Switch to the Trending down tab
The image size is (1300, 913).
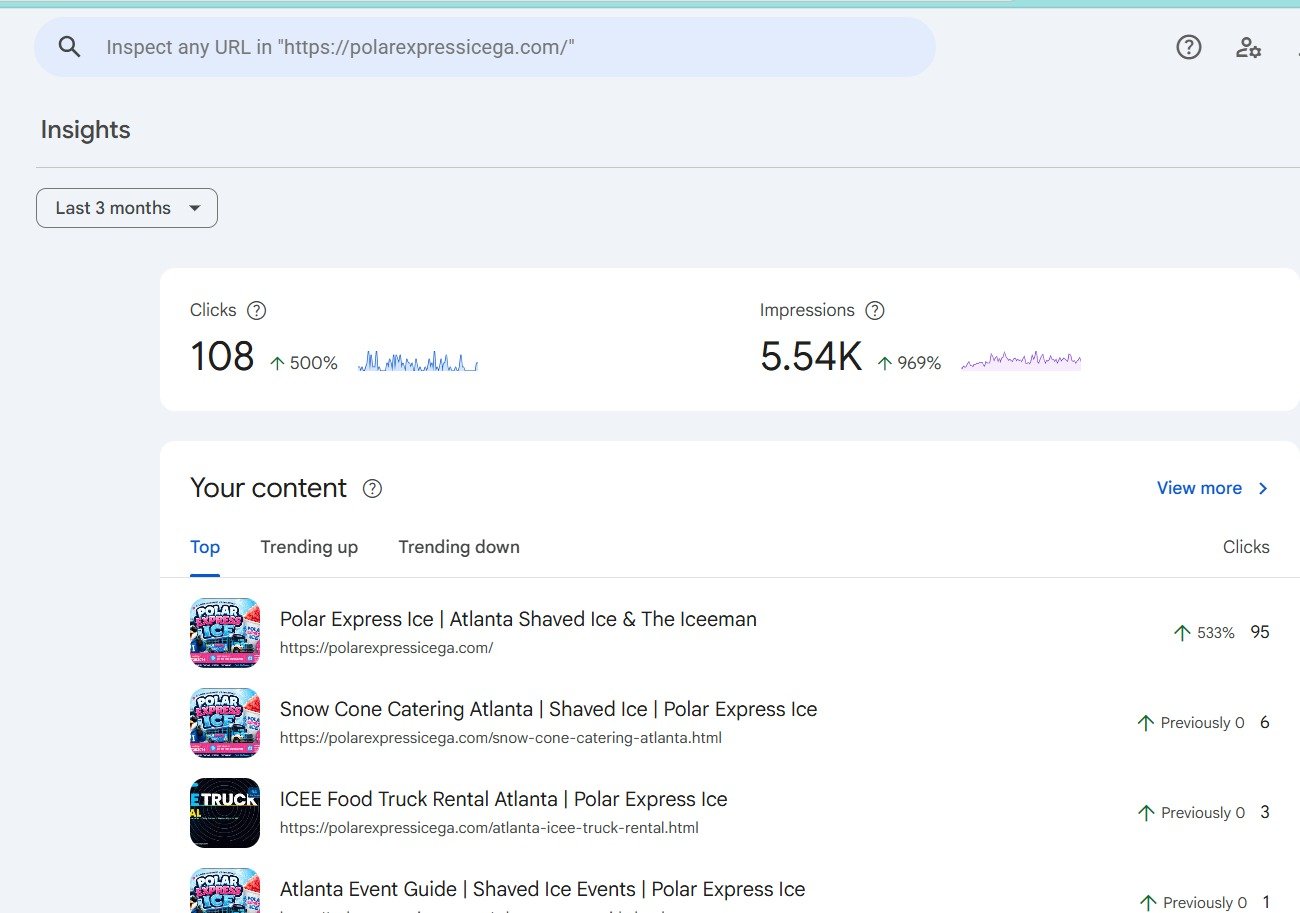[459, 547]
